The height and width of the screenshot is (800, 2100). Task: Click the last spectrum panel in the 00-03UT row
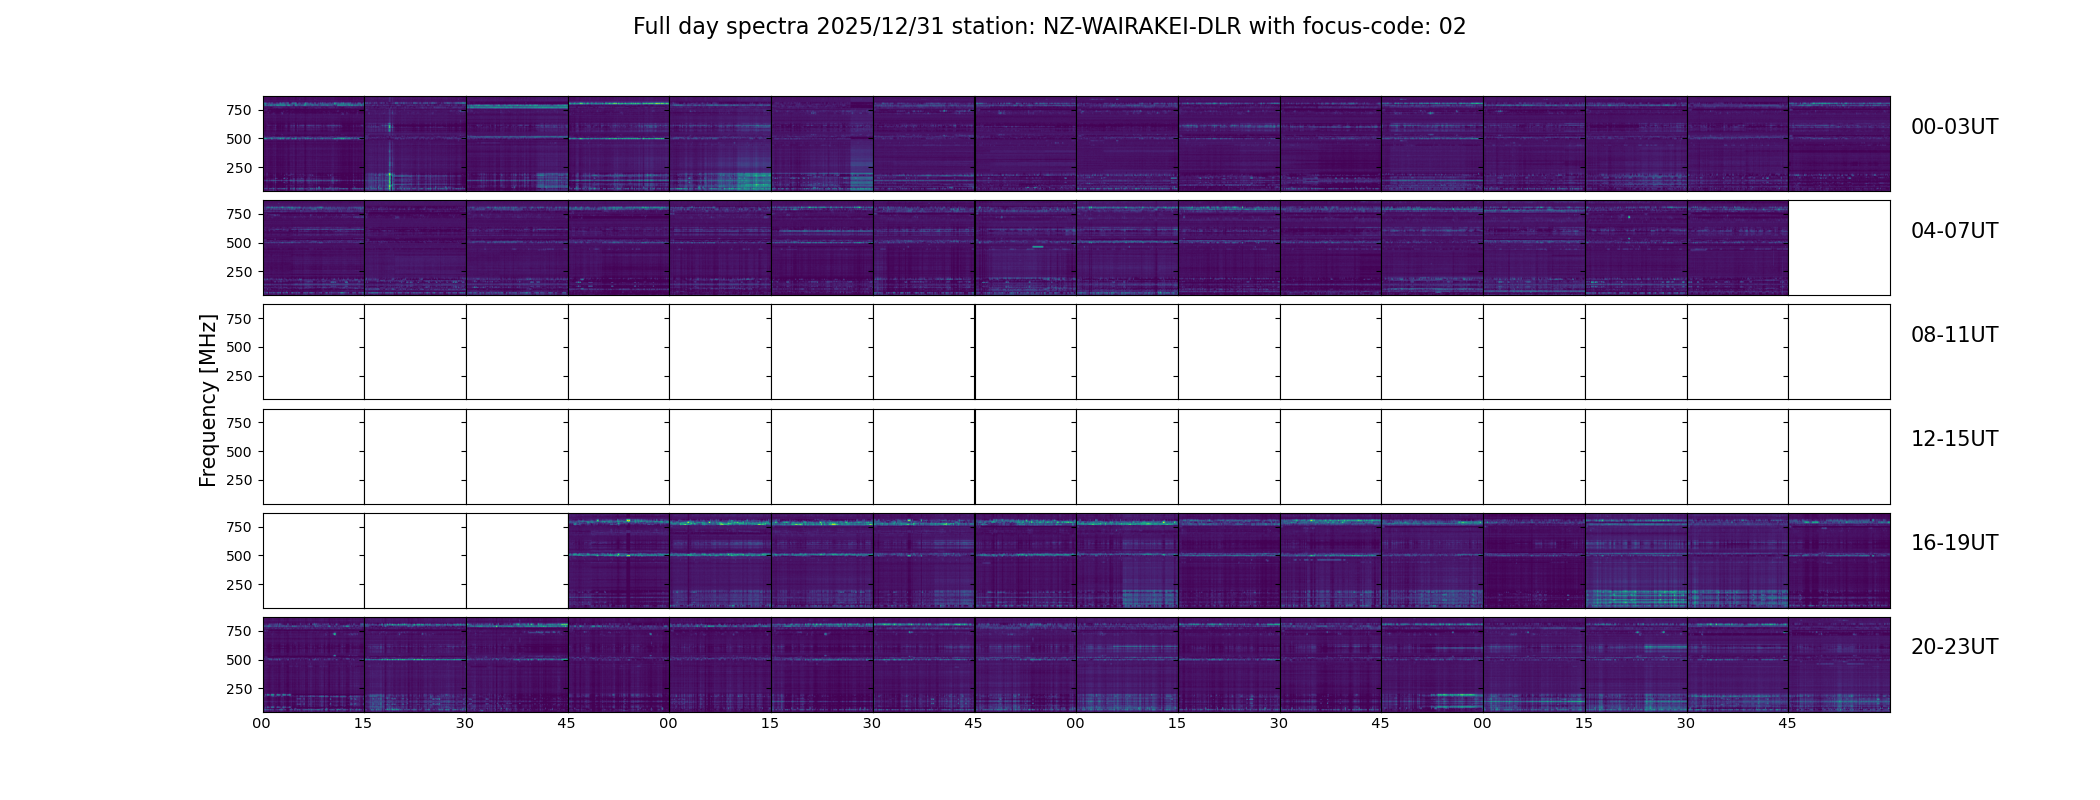(x=1839, y=144)
